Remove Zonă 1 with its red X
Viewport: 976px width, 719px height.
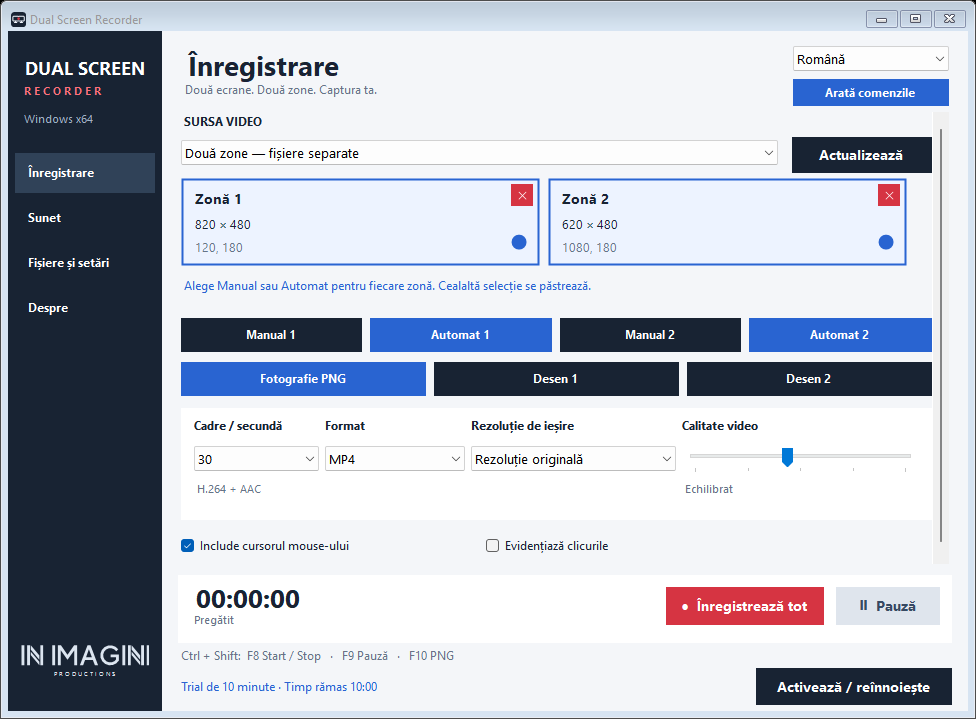[522, 195]
